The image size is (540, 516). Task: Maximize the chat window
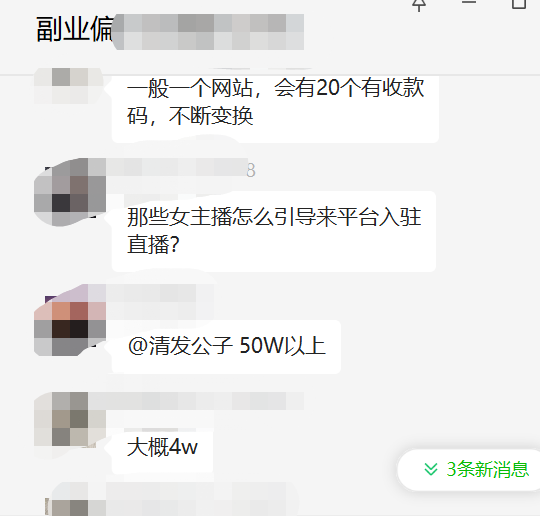[519, 3]
